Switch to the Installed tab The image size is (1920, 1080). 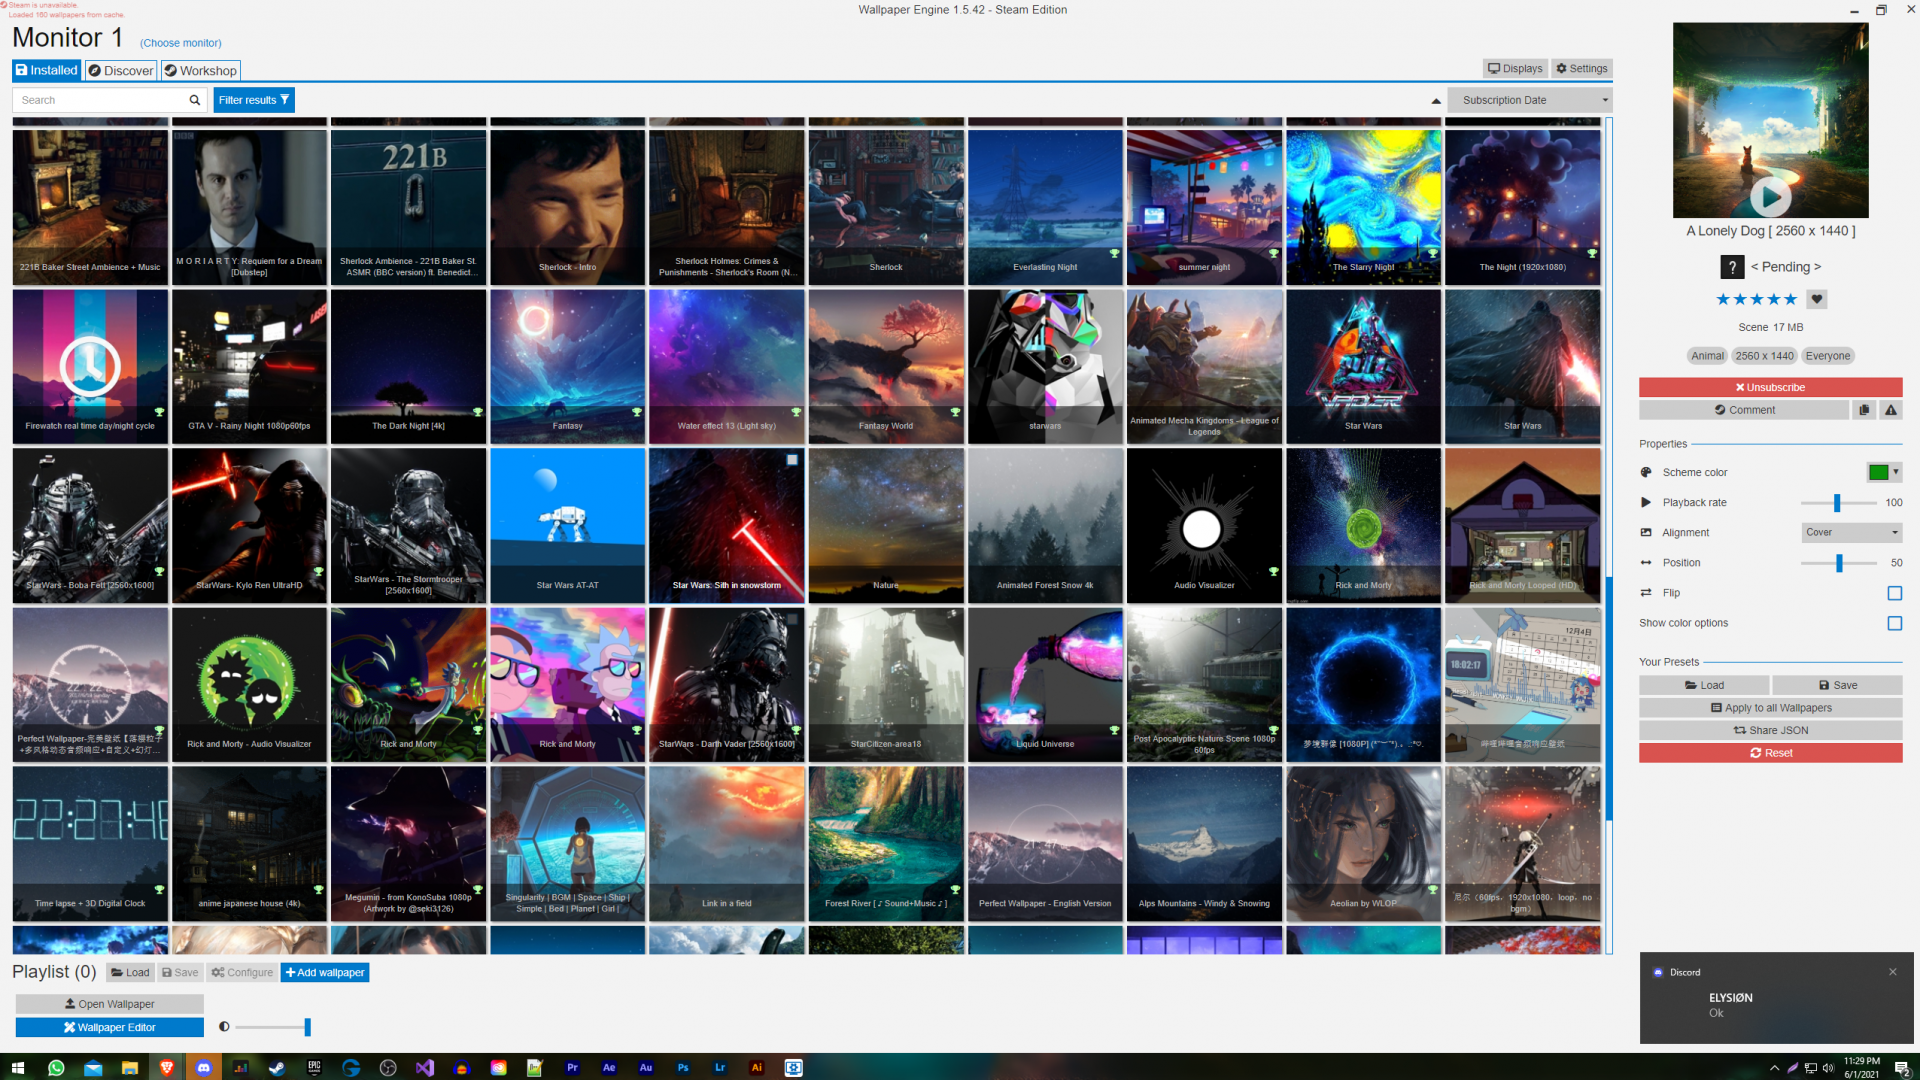click(46, 71)
